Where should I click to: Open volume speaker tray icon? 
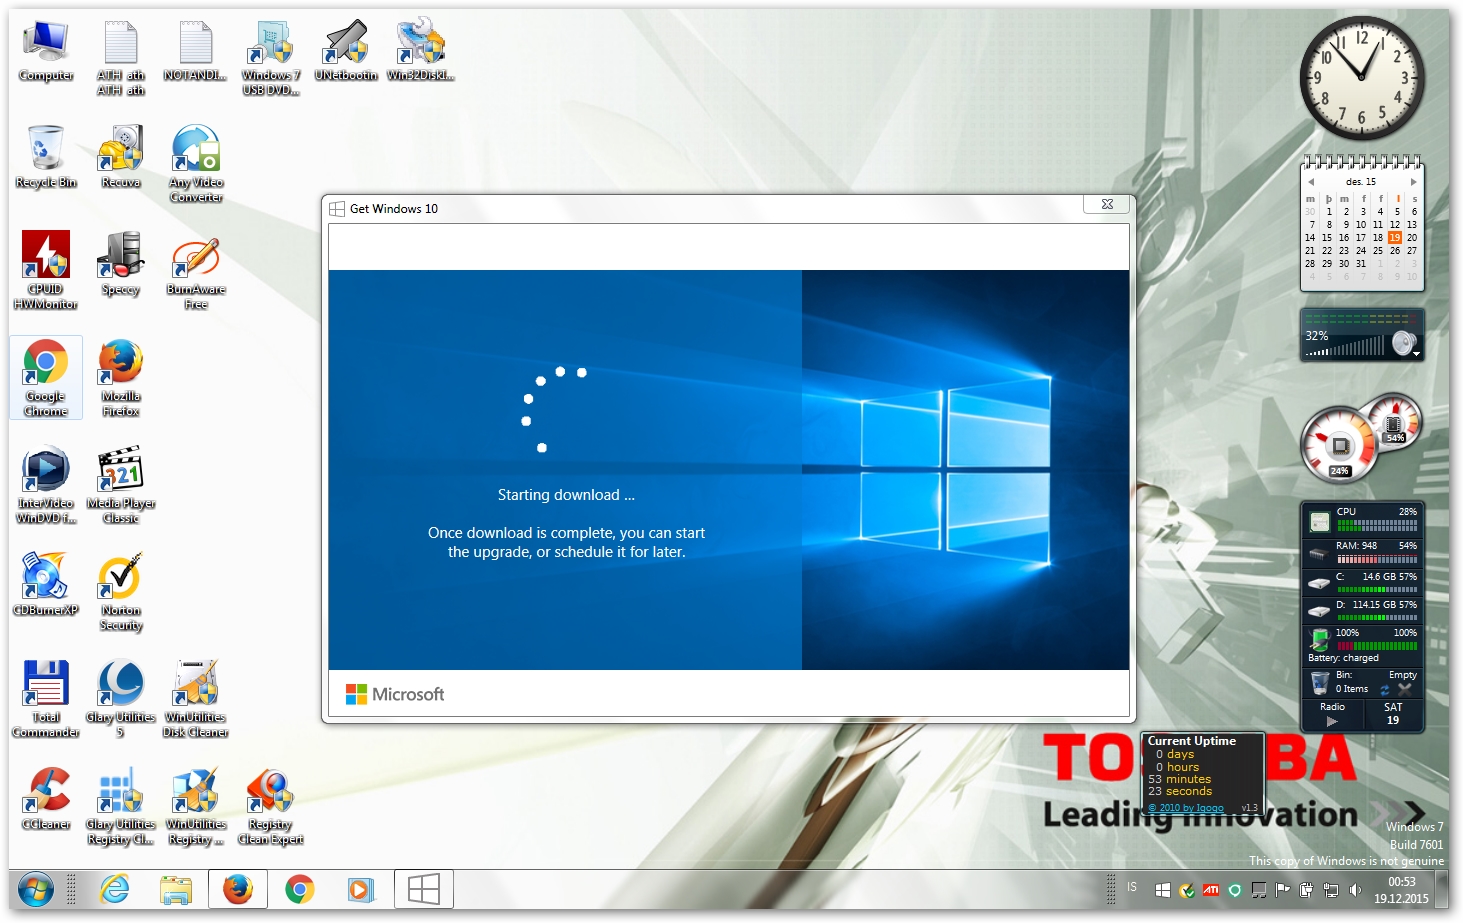tap(1355, 890)
